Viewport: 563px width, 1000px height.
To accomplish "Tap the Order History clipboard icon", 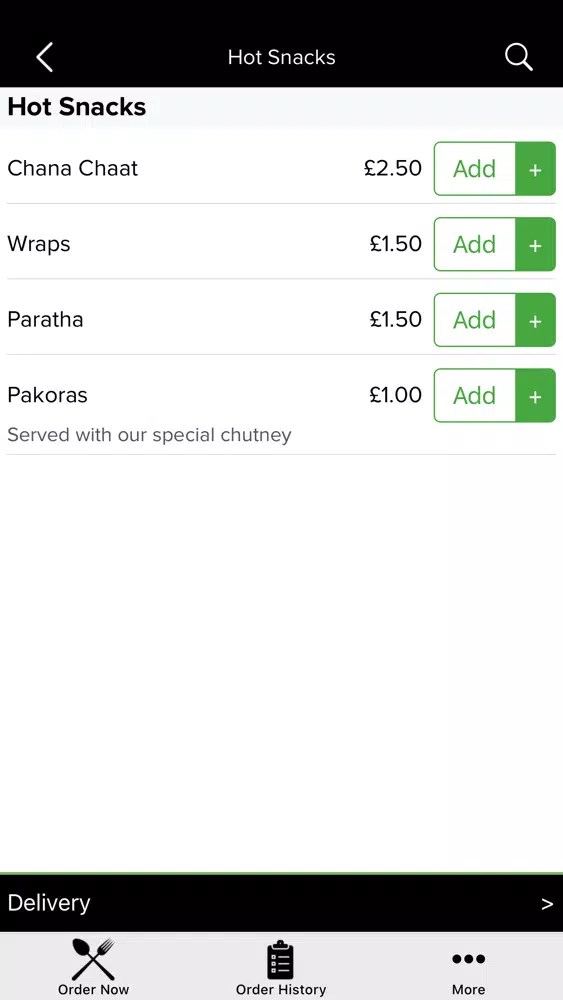I will tap(280, 960).
